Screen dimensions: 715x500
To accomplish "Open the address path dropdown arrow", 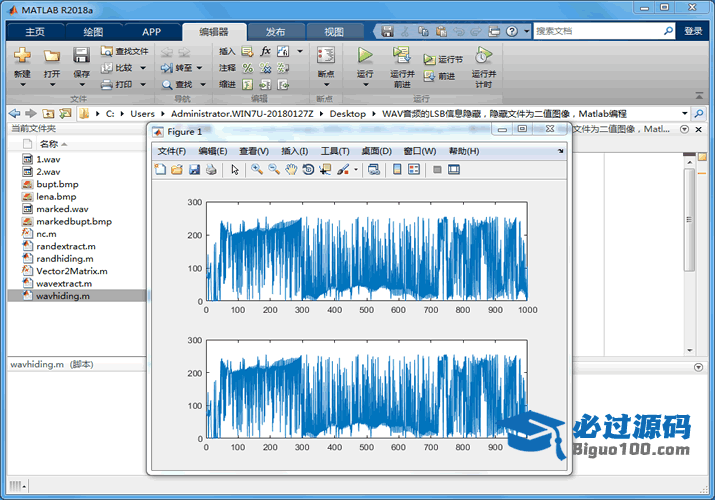I will tap(684, 113).
